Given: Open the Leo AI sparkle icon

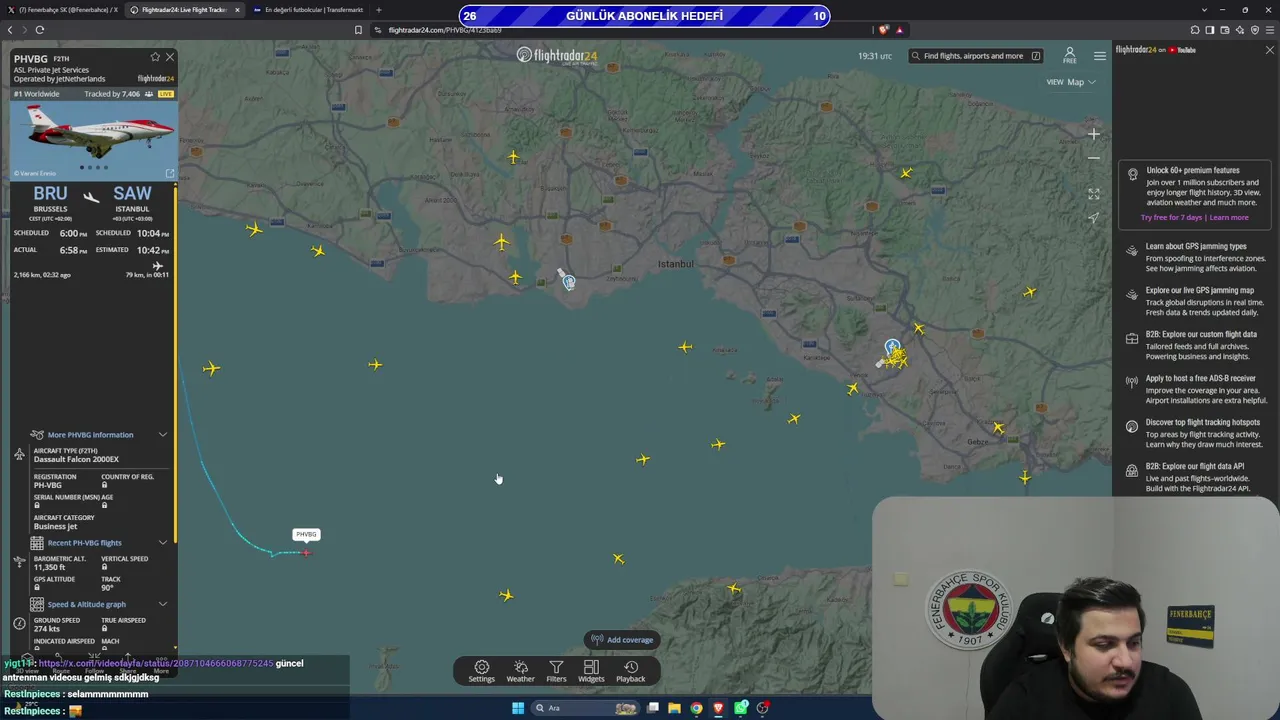Looking at the screenshot, I should pyautogui.click(x=1240, y=30).
